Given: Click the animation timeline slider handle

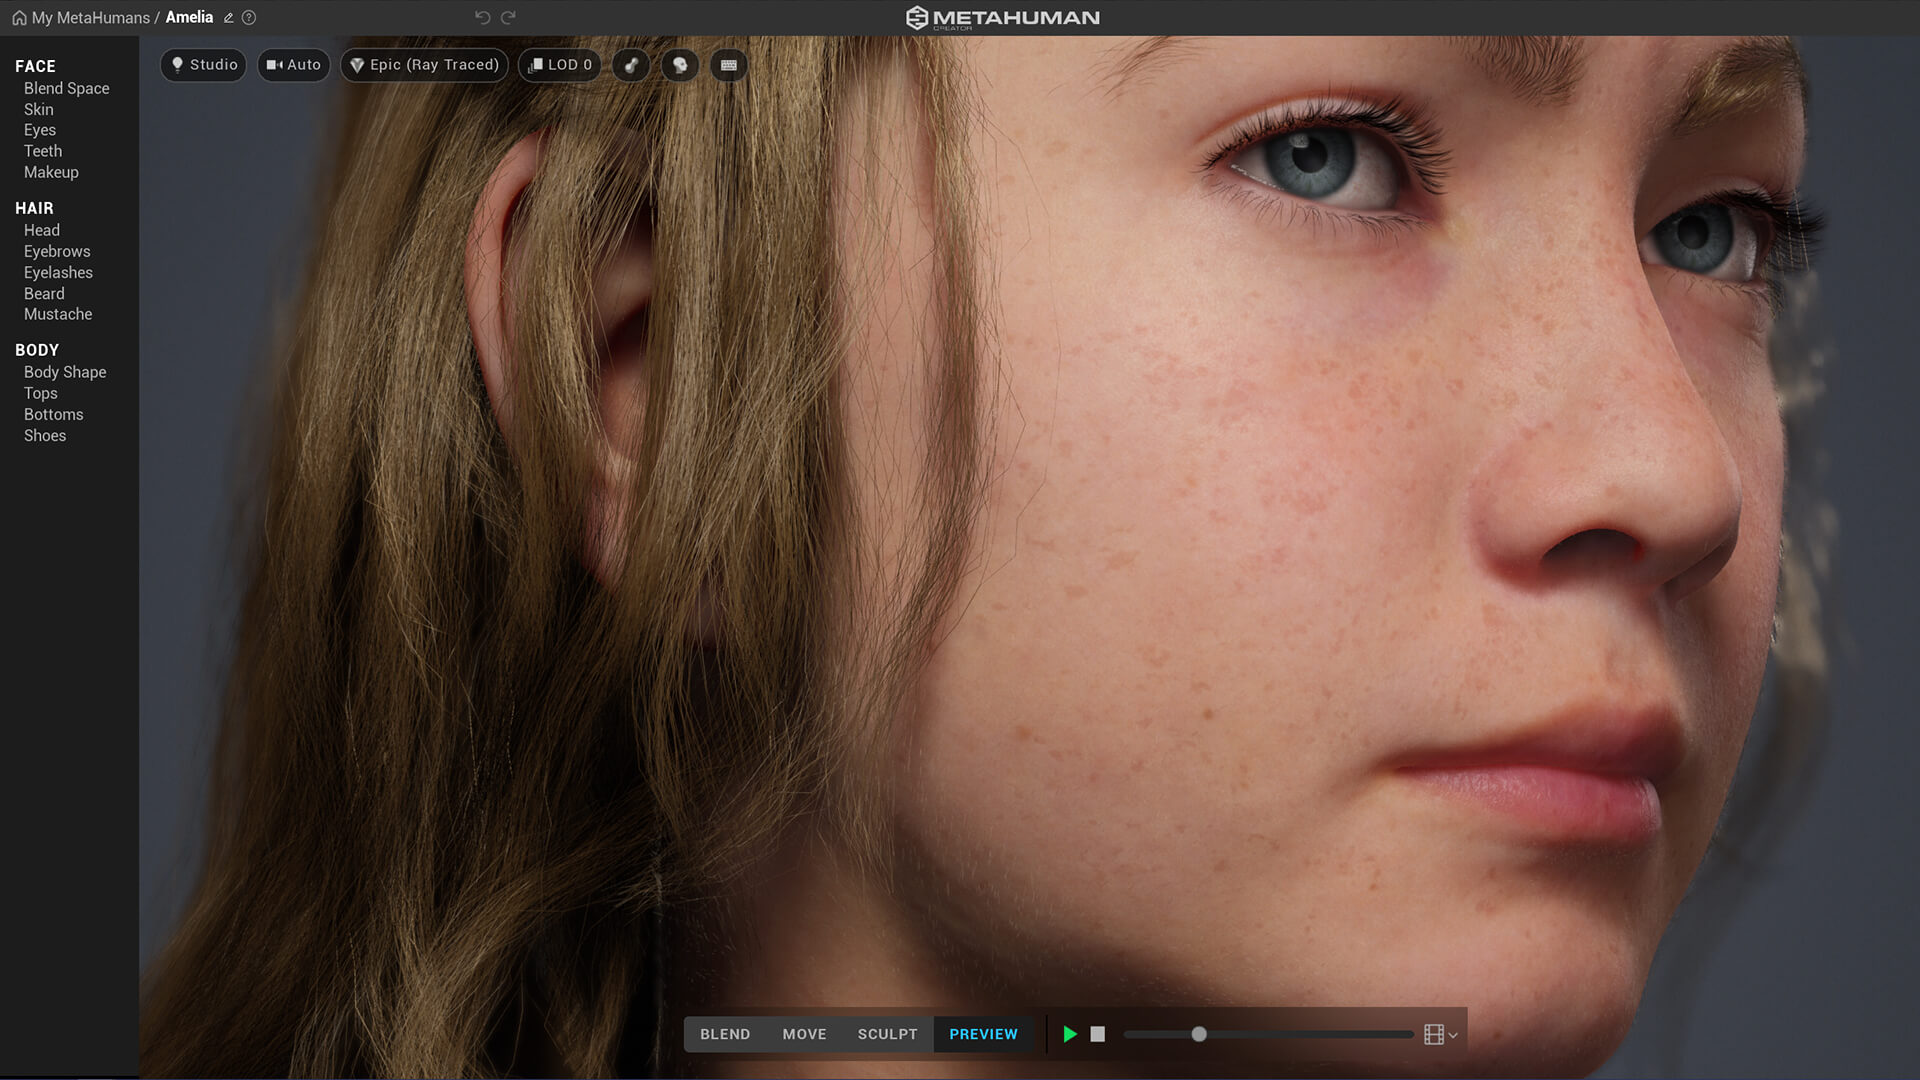Looking at the screenshot, I should [1199, 1034].
